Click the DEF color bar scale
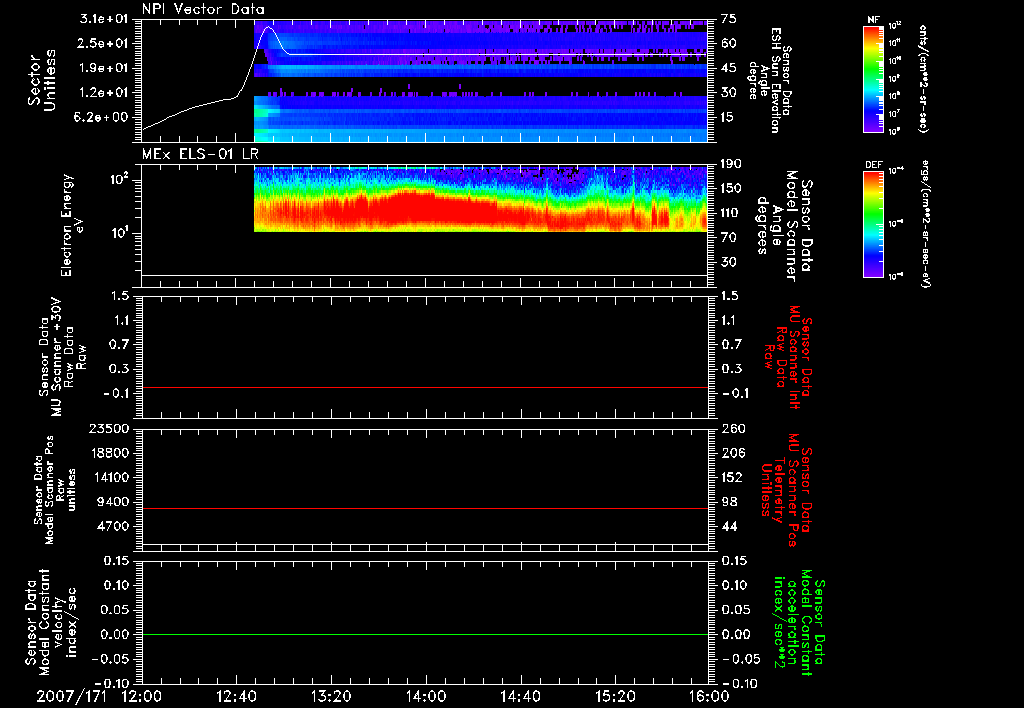Viewport: 1024px width, 708px height. click(x=874, y=224)
